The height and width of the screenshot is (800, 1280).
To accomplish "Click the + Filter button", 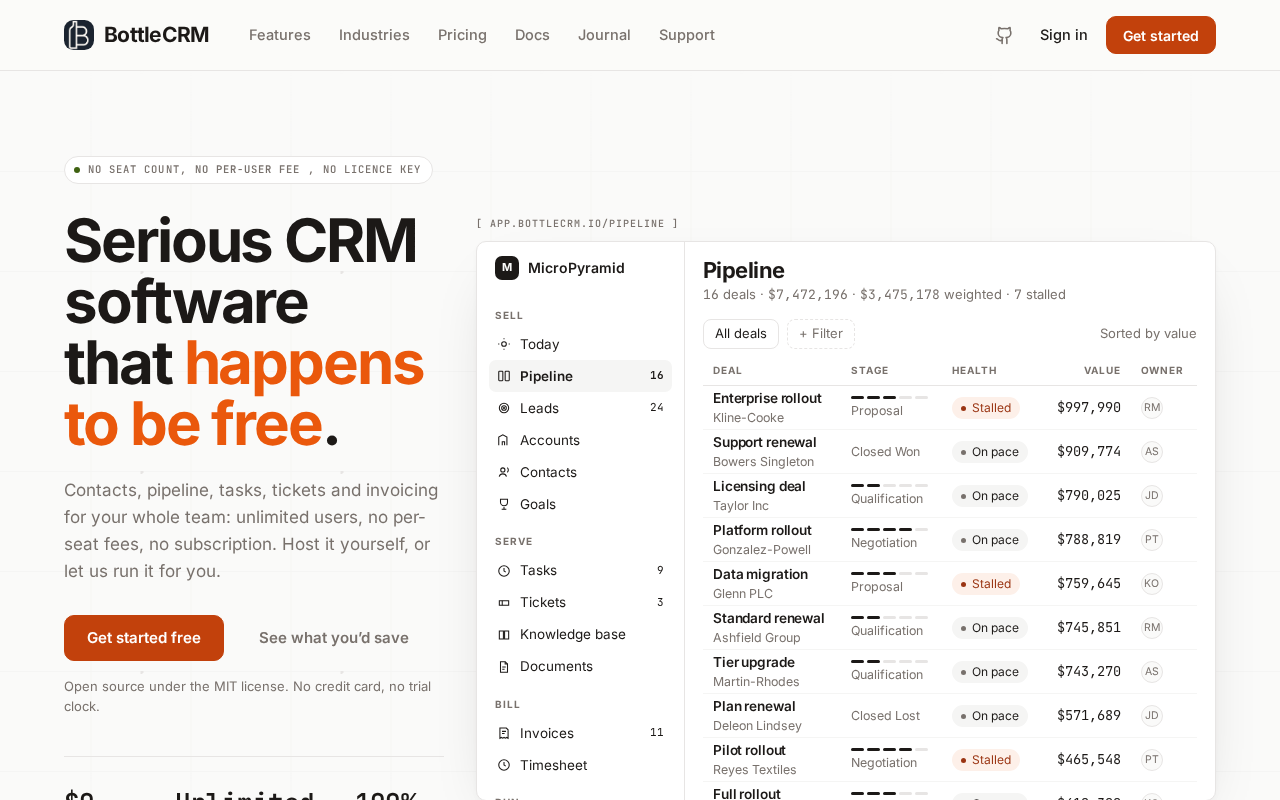I will coord(821,334).
